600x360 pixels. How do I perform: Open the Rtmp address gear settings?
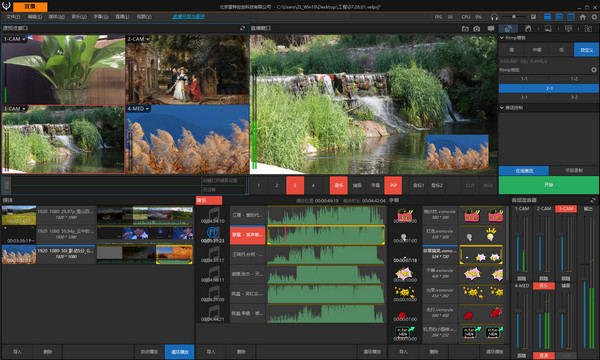pyautogui.click(x=594, y=70)
